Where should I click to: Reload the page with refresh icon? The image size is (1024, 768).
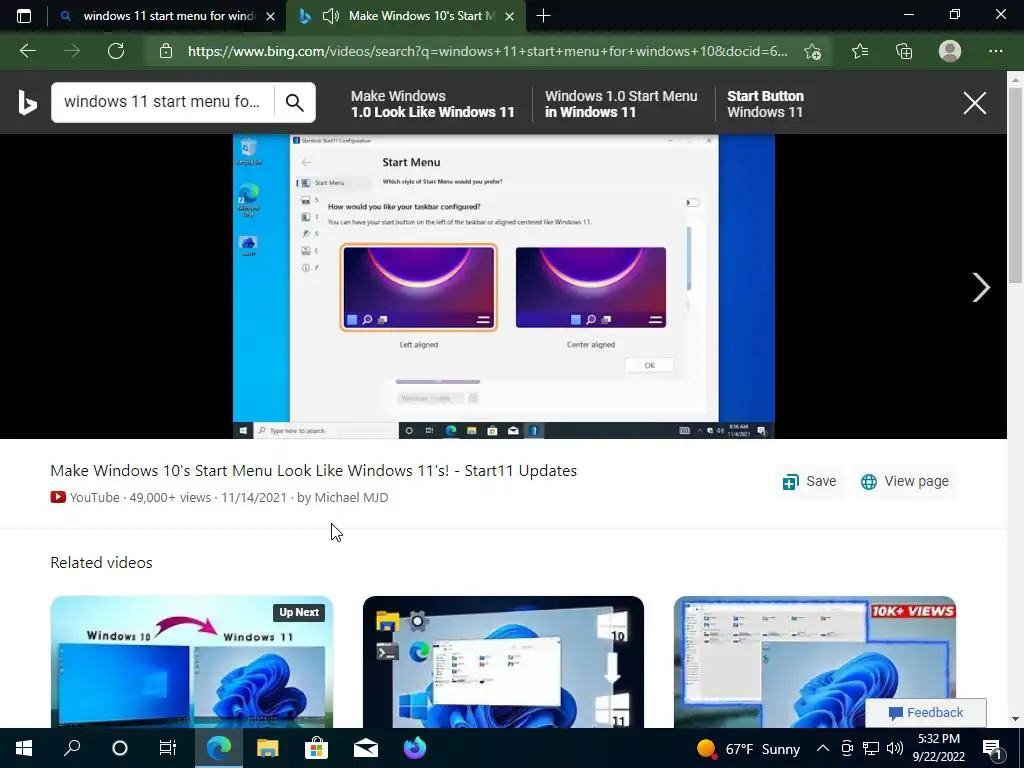[116, 51]
